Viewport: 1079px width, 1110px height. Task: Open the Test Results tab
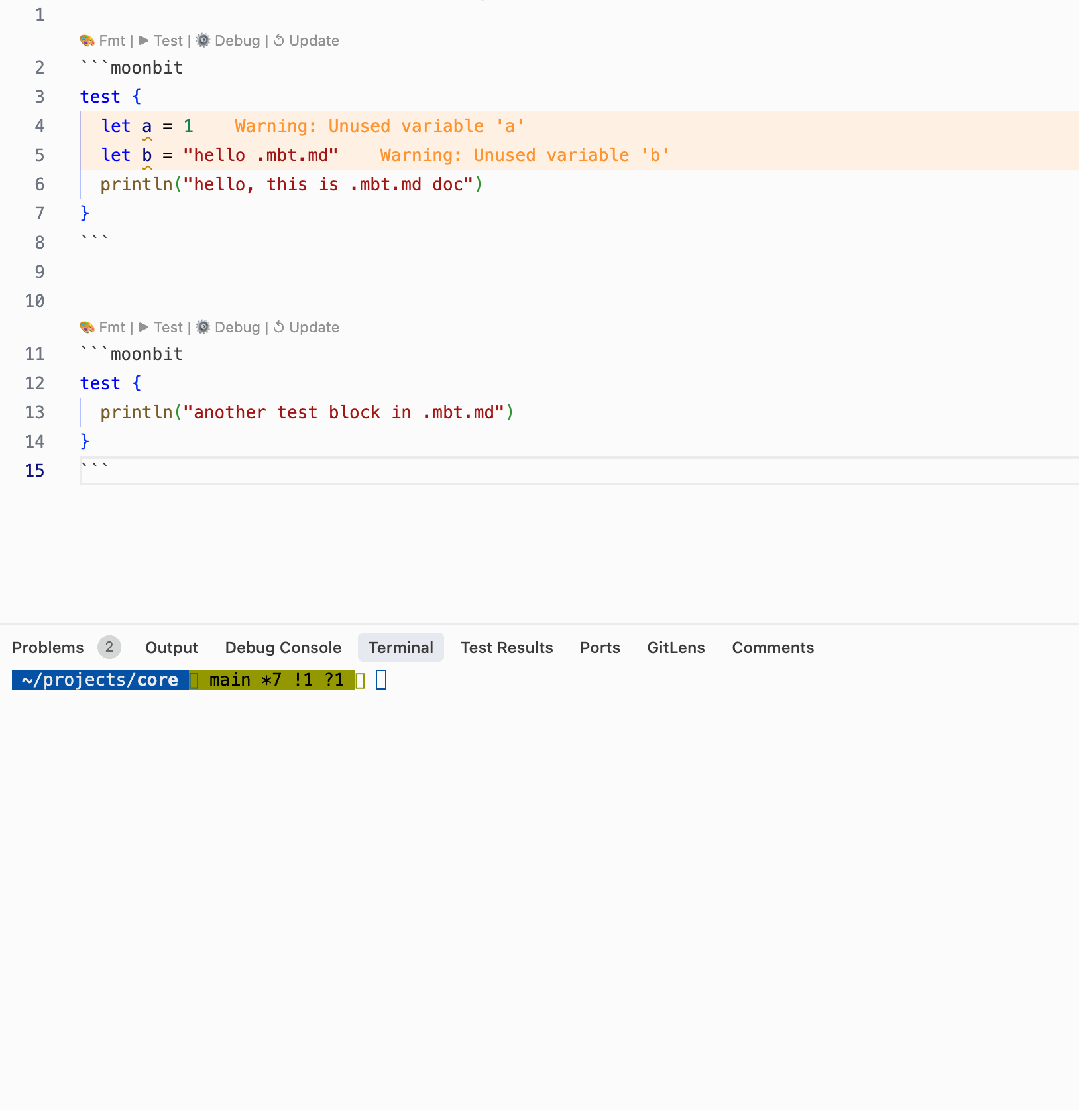click(x=507, y=648)
